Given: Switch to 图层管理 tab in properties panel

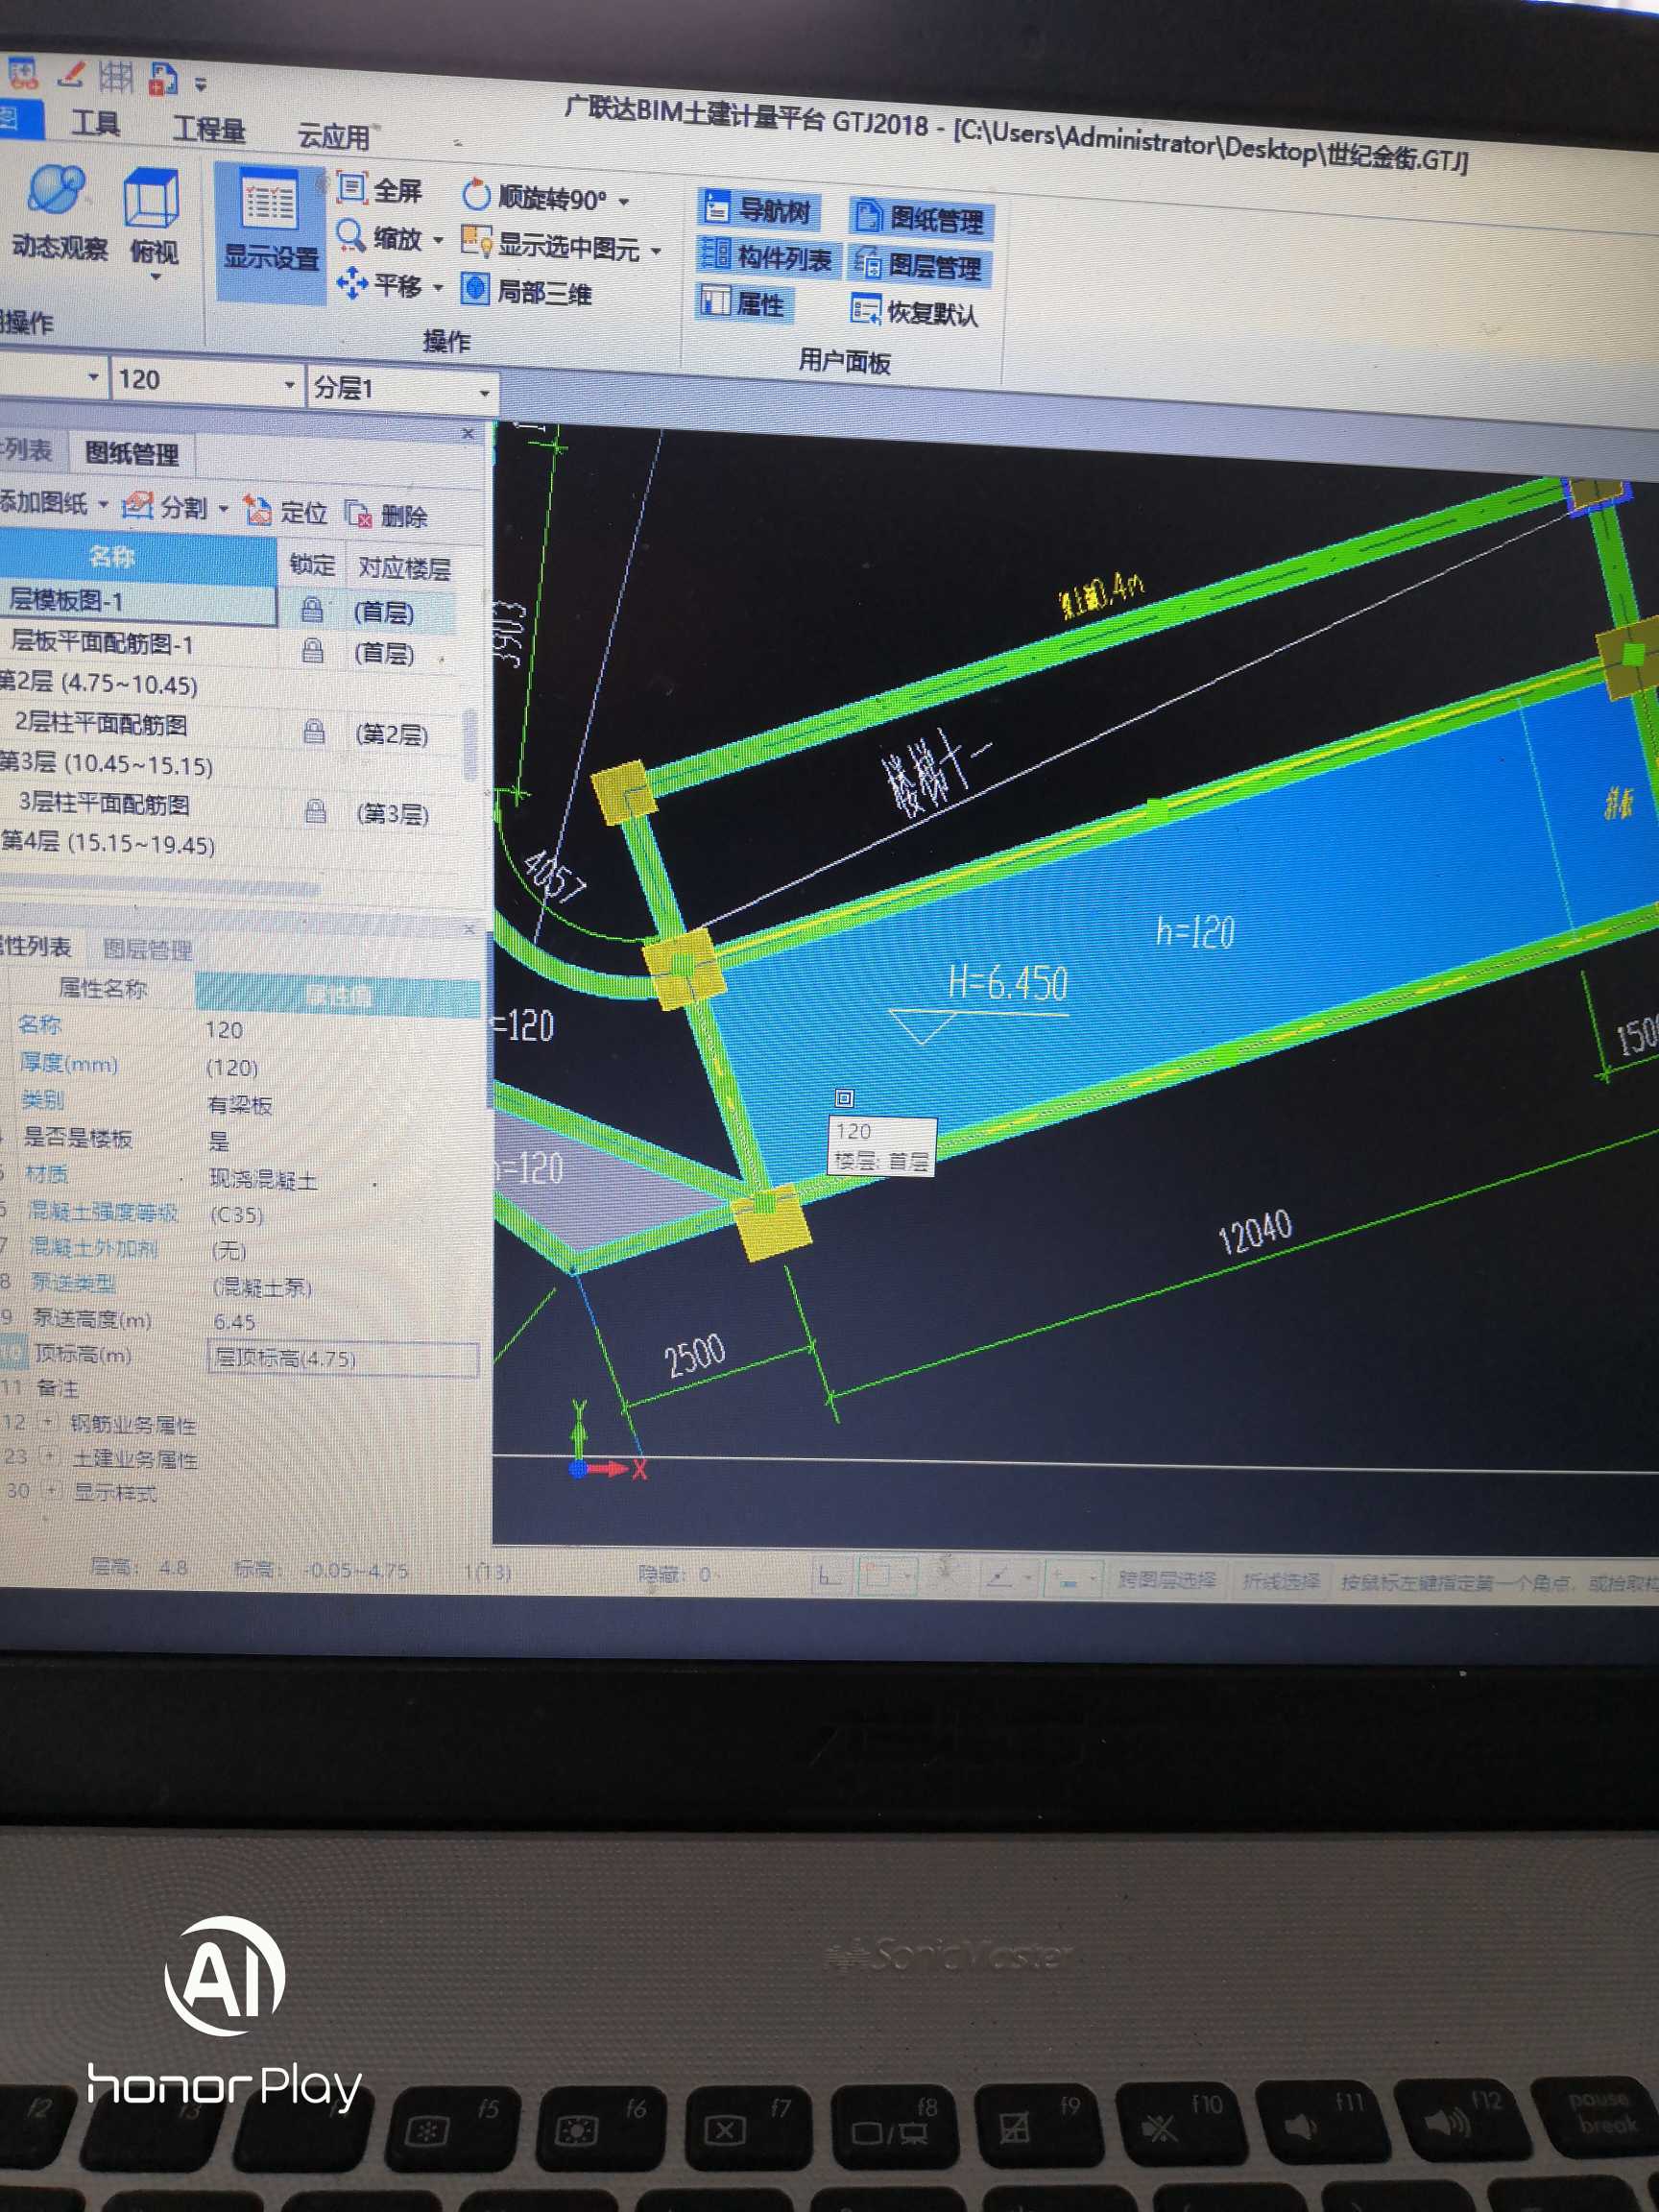Looking at the screenshot, I should 147,949.
